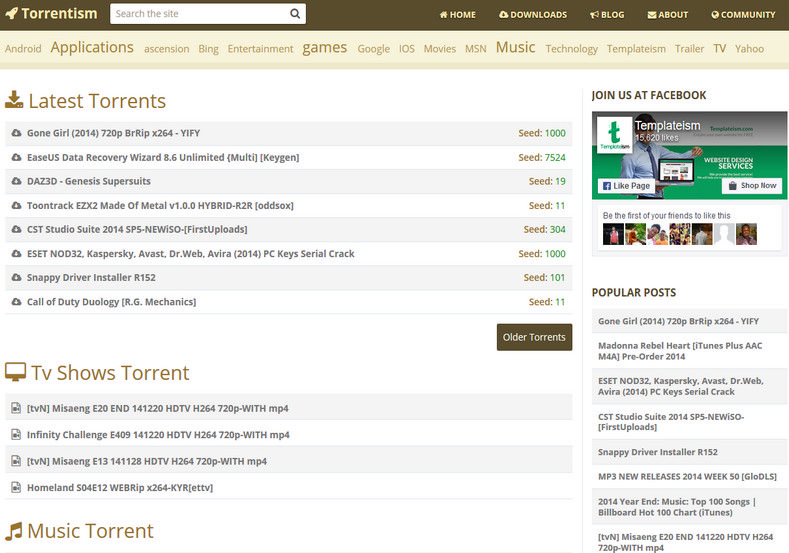Screen dimensions: 789x553
Task: Open Call of Duty Duology torrent
Action: point(111,301)
